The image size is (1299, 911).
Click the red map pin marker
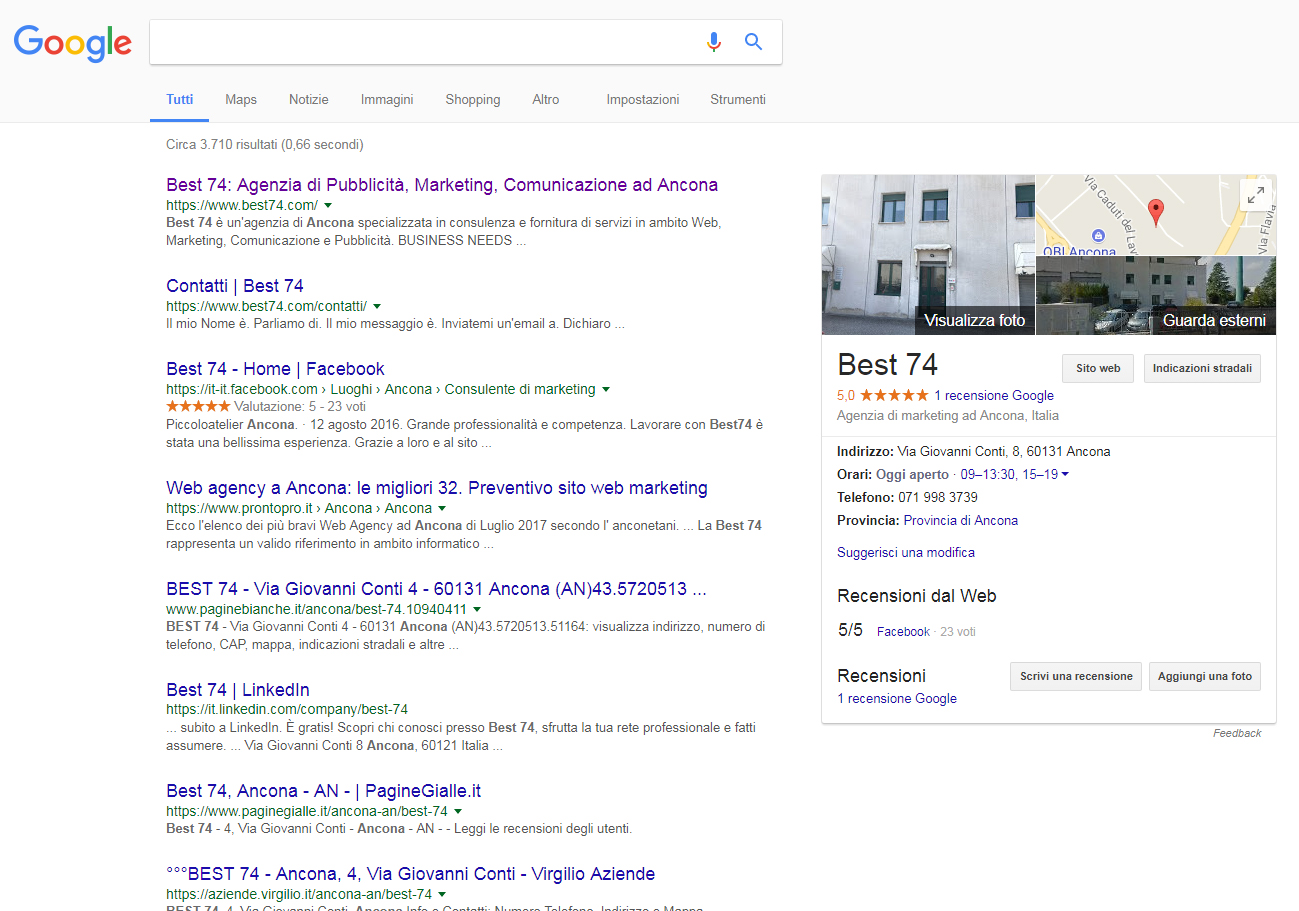point(1155,212)
